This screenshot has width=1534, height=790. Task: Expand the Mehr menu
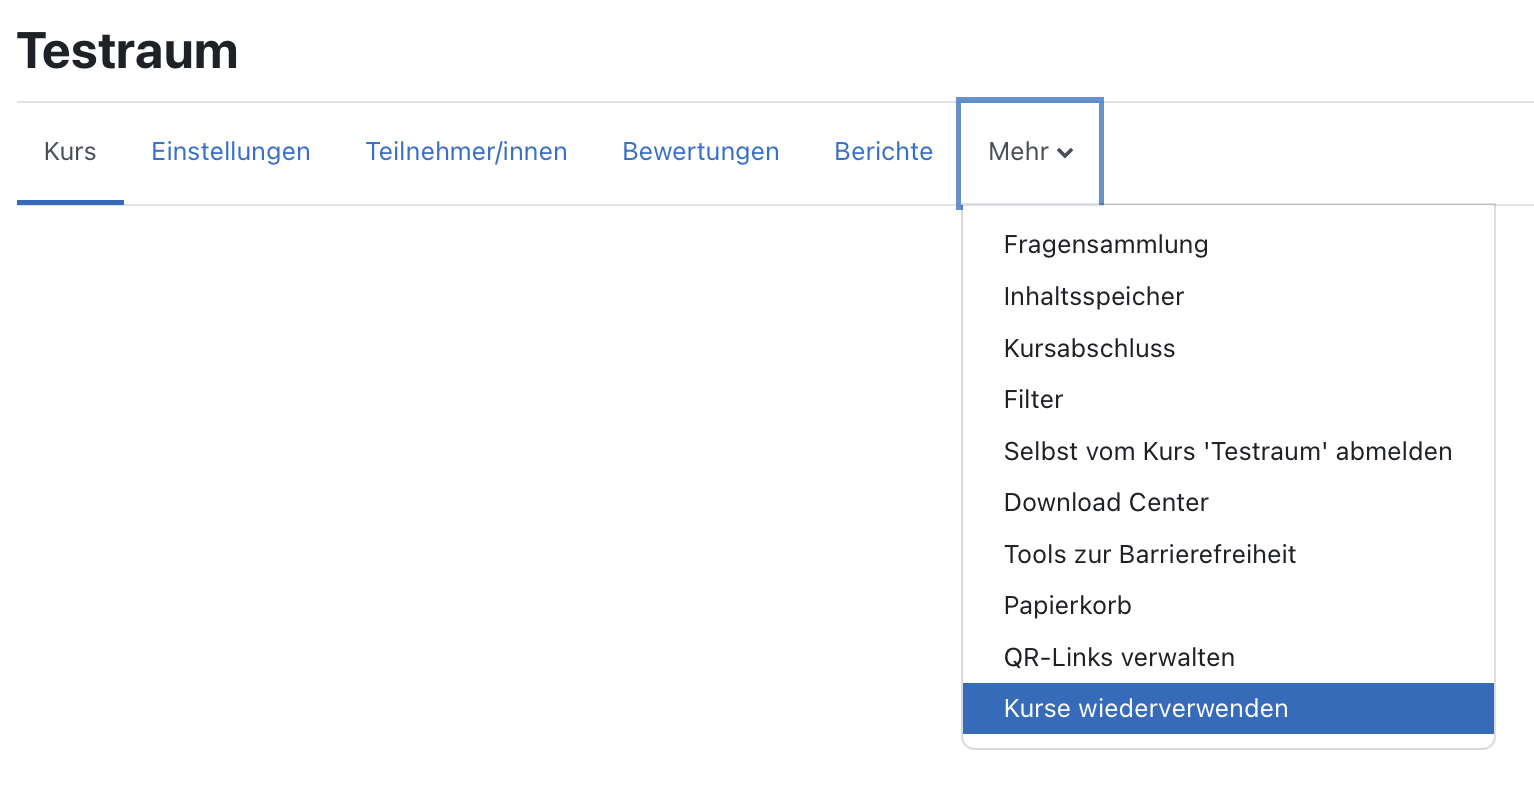(1020, 151)
